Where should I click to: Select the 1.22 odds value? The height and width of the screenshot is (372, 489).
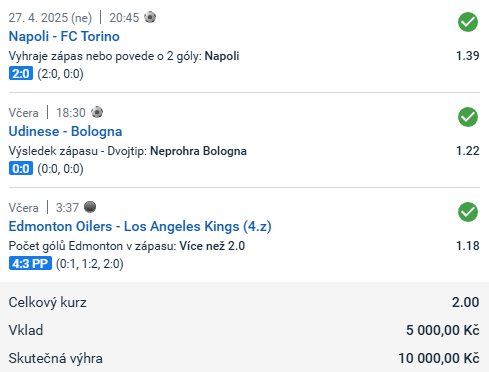pyautogui.click(x=468, y=151)
